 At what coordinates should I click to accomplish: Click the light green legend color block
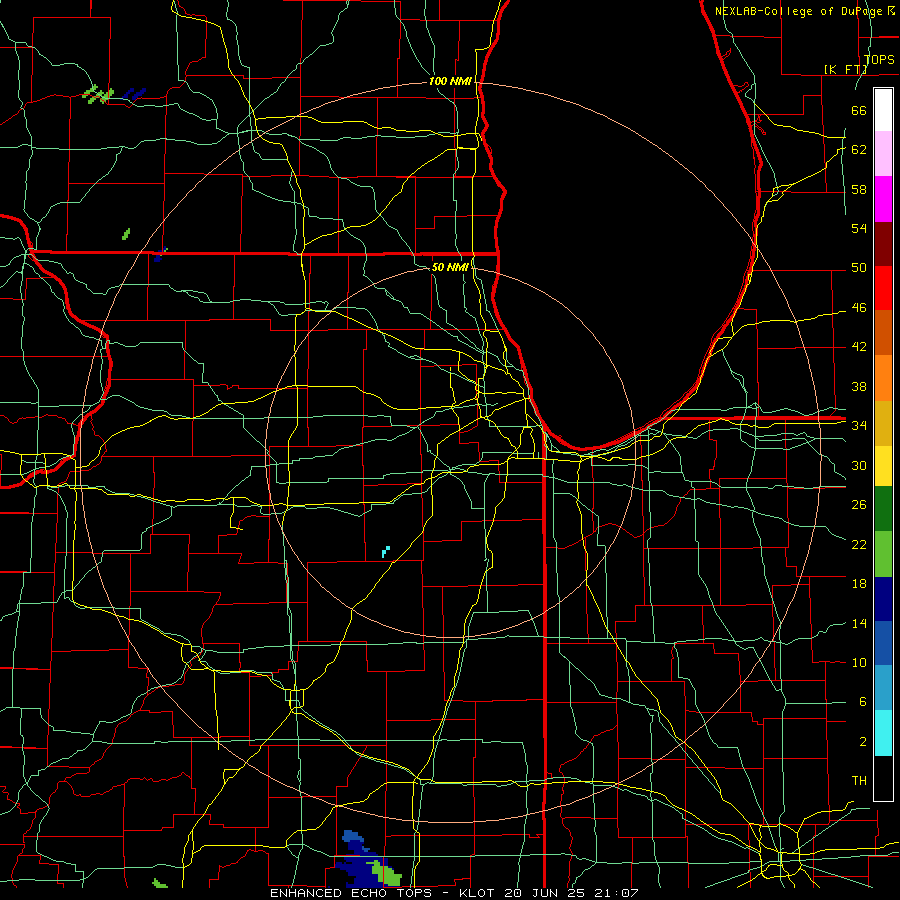(883, 554)
